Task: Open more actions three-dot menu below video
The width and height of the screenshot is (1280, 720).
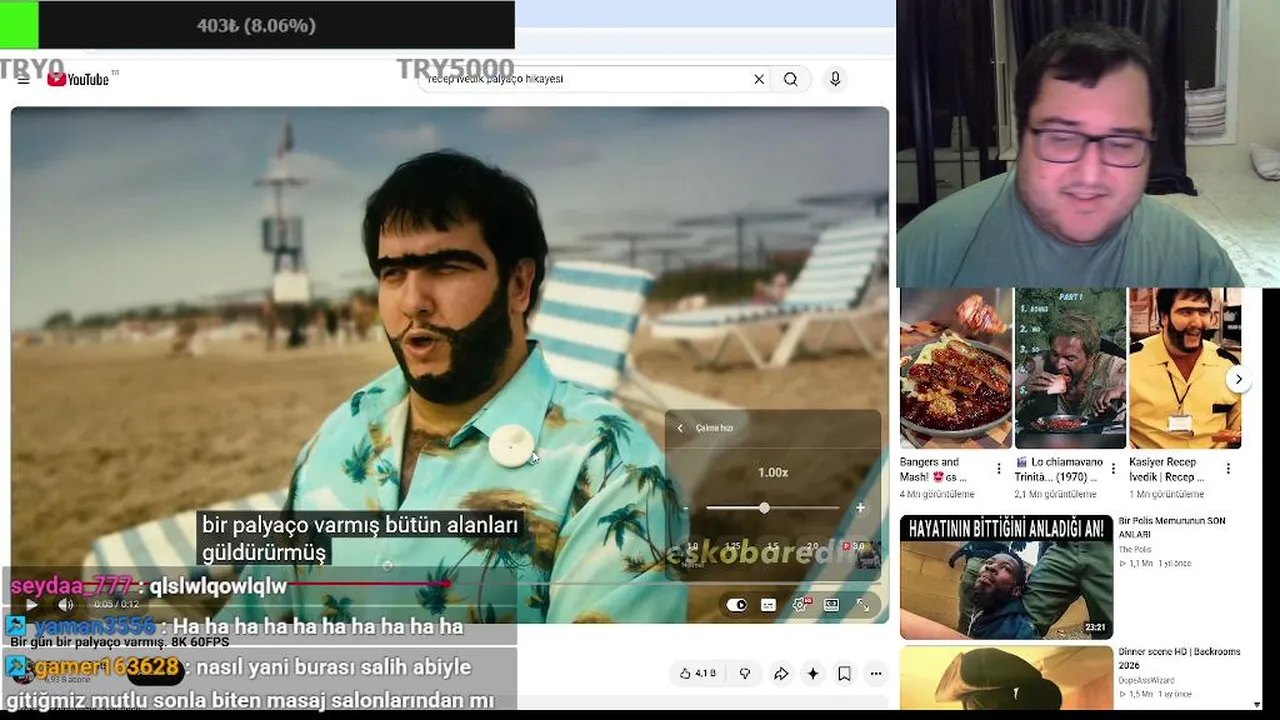Action: (x=876, y=674)
